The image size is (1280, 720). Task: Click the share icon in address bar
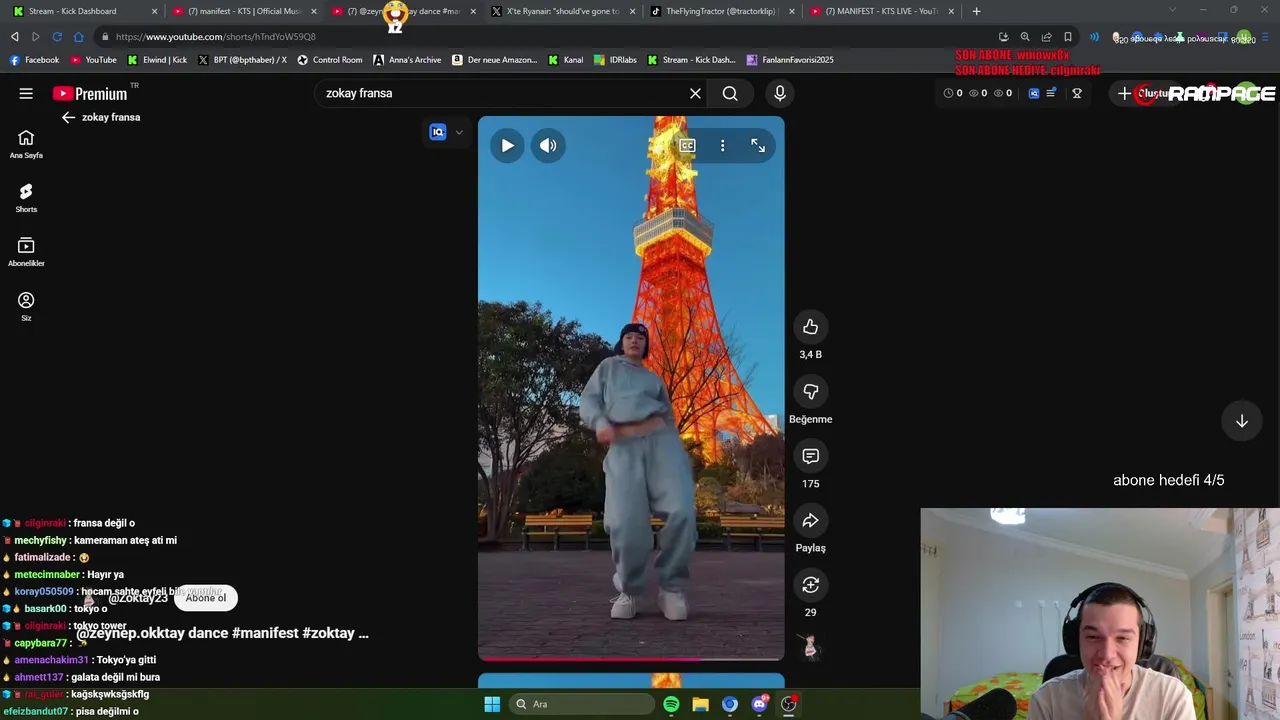pos(1046,37)
